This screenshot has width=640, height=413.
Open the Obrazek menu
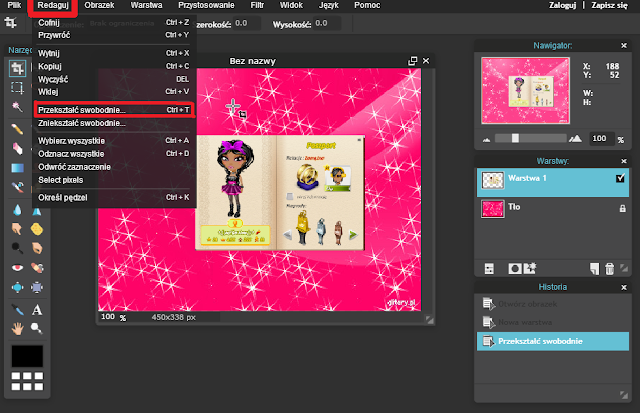click(x=99, y=5)
